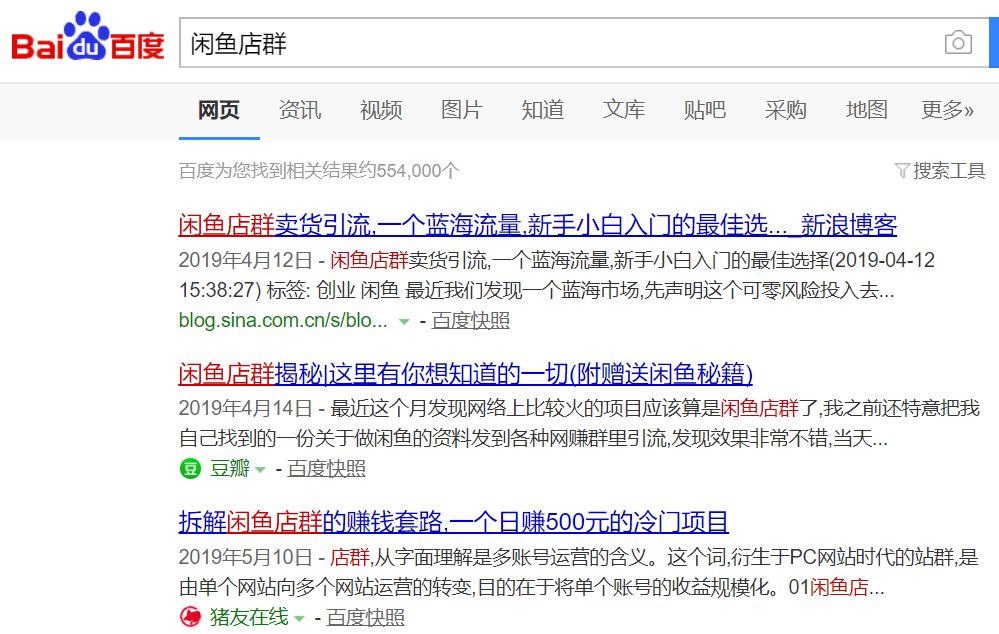The image size is (999, 634).
Task: Select the 网页 tab
Action: [x=219, y=110]
